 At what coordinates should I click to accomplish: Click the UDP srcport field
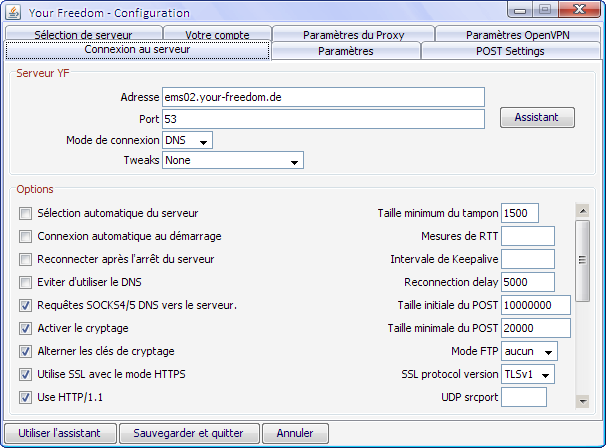pos(524,397)
